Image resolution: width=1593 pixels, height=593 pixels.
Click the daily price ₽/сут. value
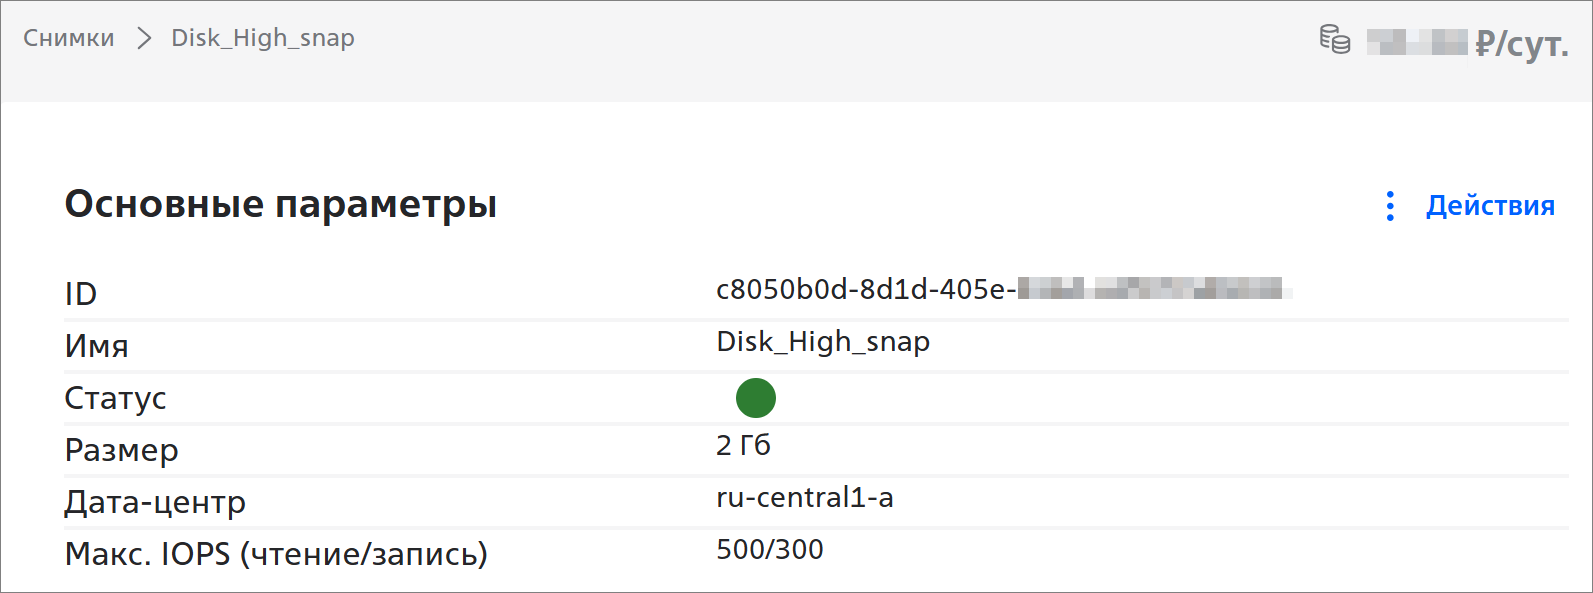1468,44
